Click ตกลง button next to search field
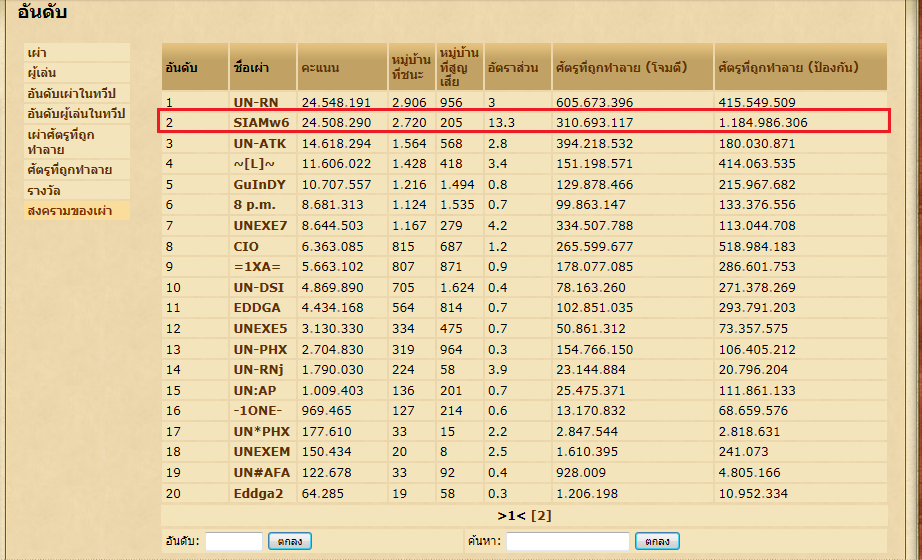 click(x=657, y=541)
